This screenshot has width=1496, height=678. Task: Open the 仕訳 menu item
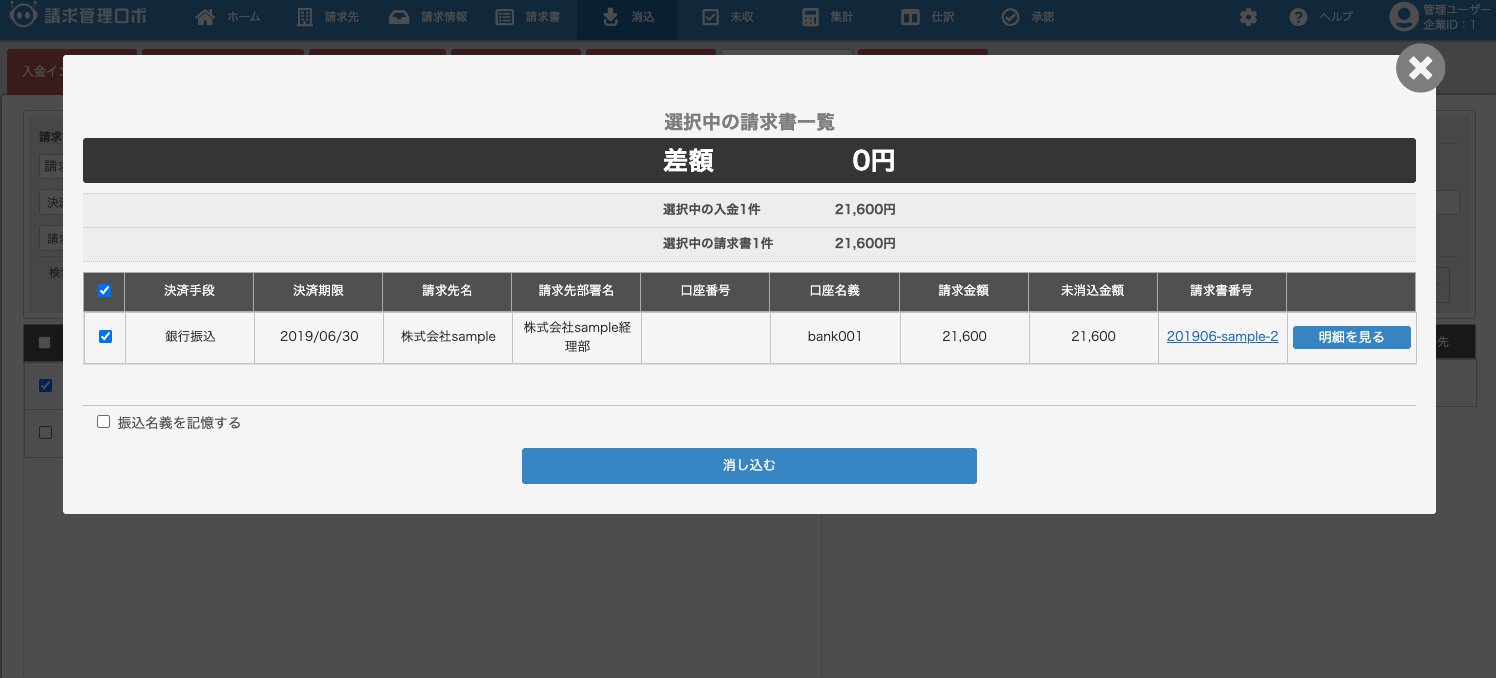pyautogui.click(x=927, y=17)
